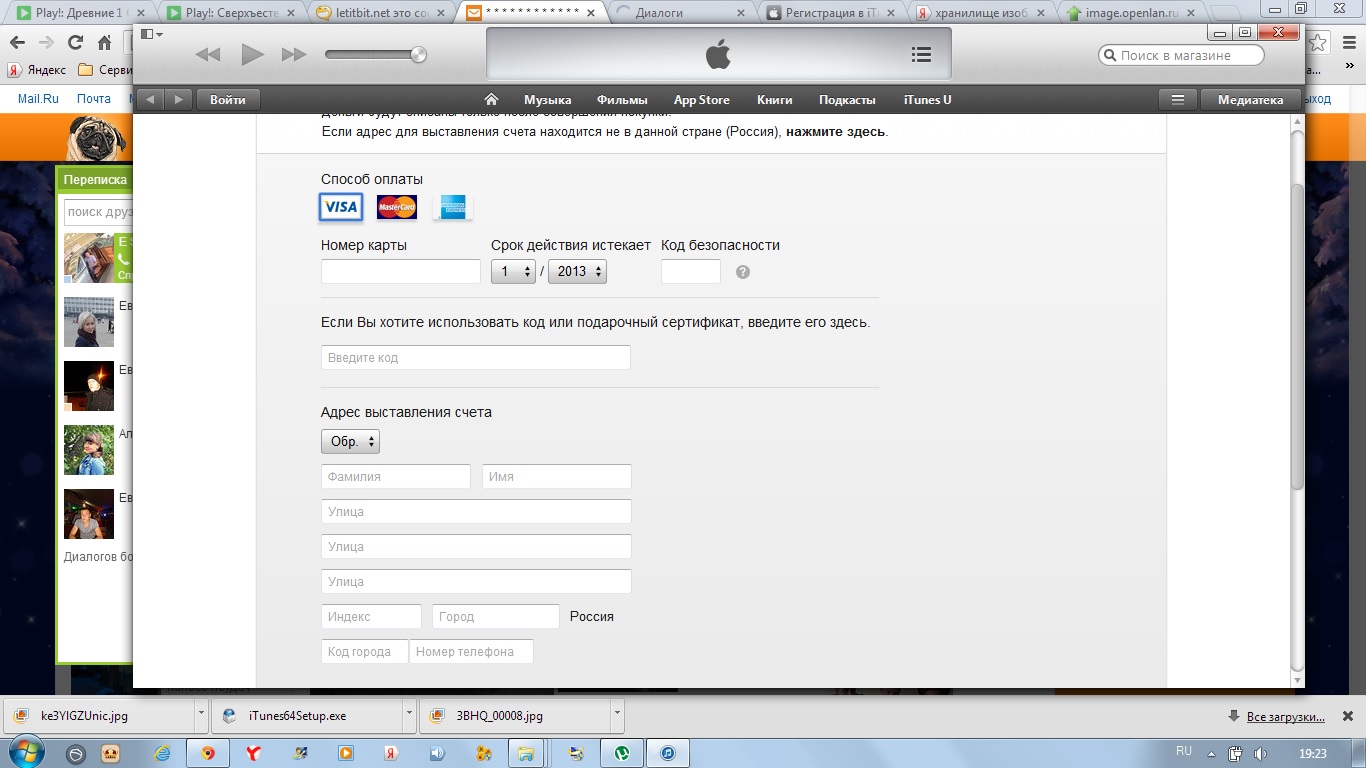Select American Express payment option
Image resolution: width=1366 pixels, height=768 pixels.
(453, 207)
